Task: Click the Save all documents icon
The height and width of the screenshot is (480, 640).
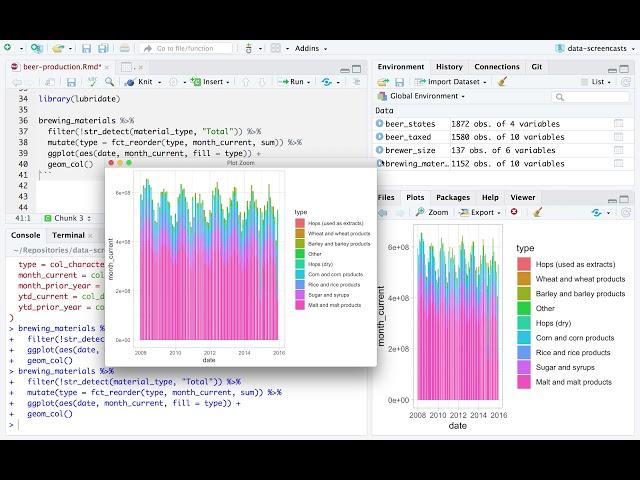Action: [103, 49]
